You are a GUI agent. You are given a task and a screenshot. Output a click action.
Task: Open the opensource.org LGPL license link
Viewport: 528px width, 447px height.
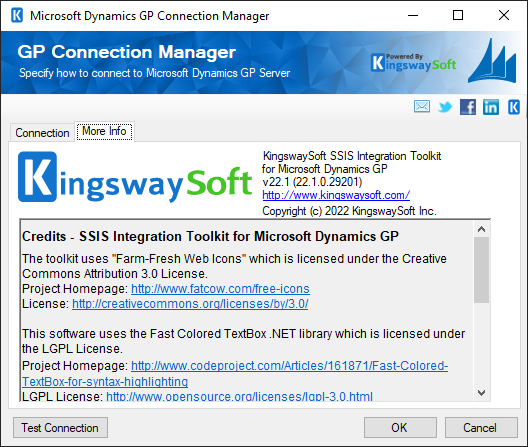tap(239, 396)
